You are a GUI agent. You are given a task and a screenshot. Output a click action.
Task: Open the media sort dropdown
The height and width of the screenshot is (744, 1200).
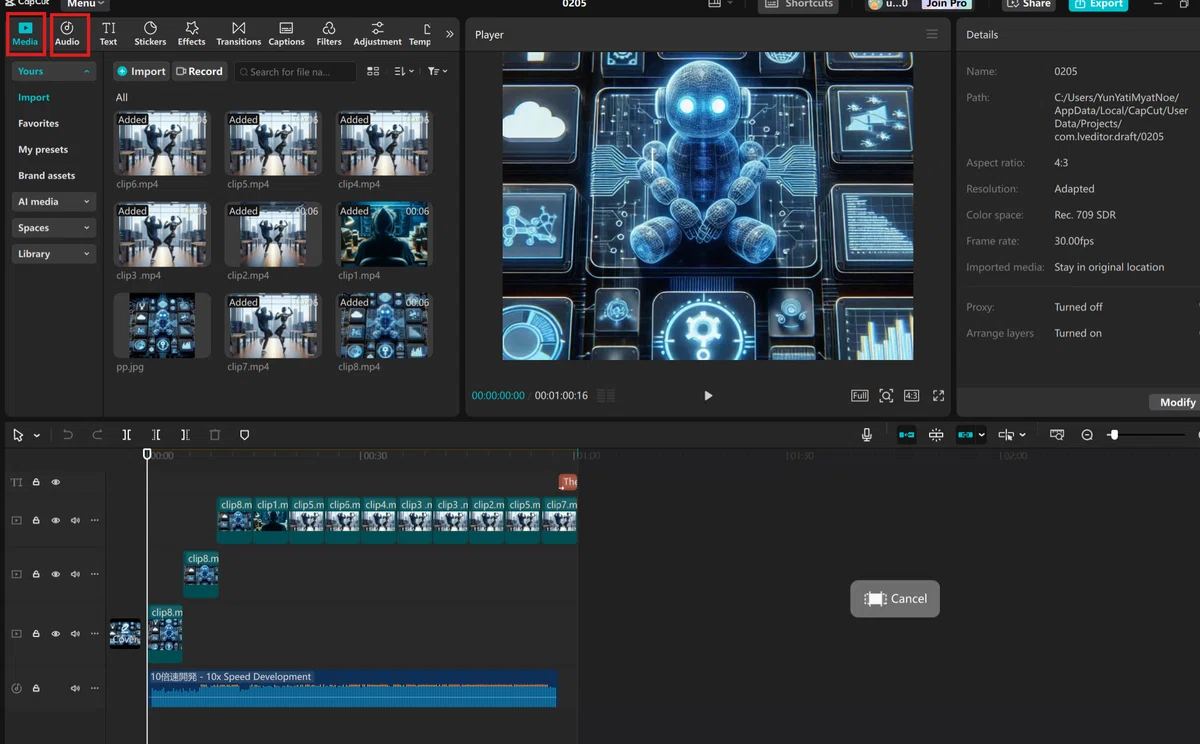click(x=403, y=72)
